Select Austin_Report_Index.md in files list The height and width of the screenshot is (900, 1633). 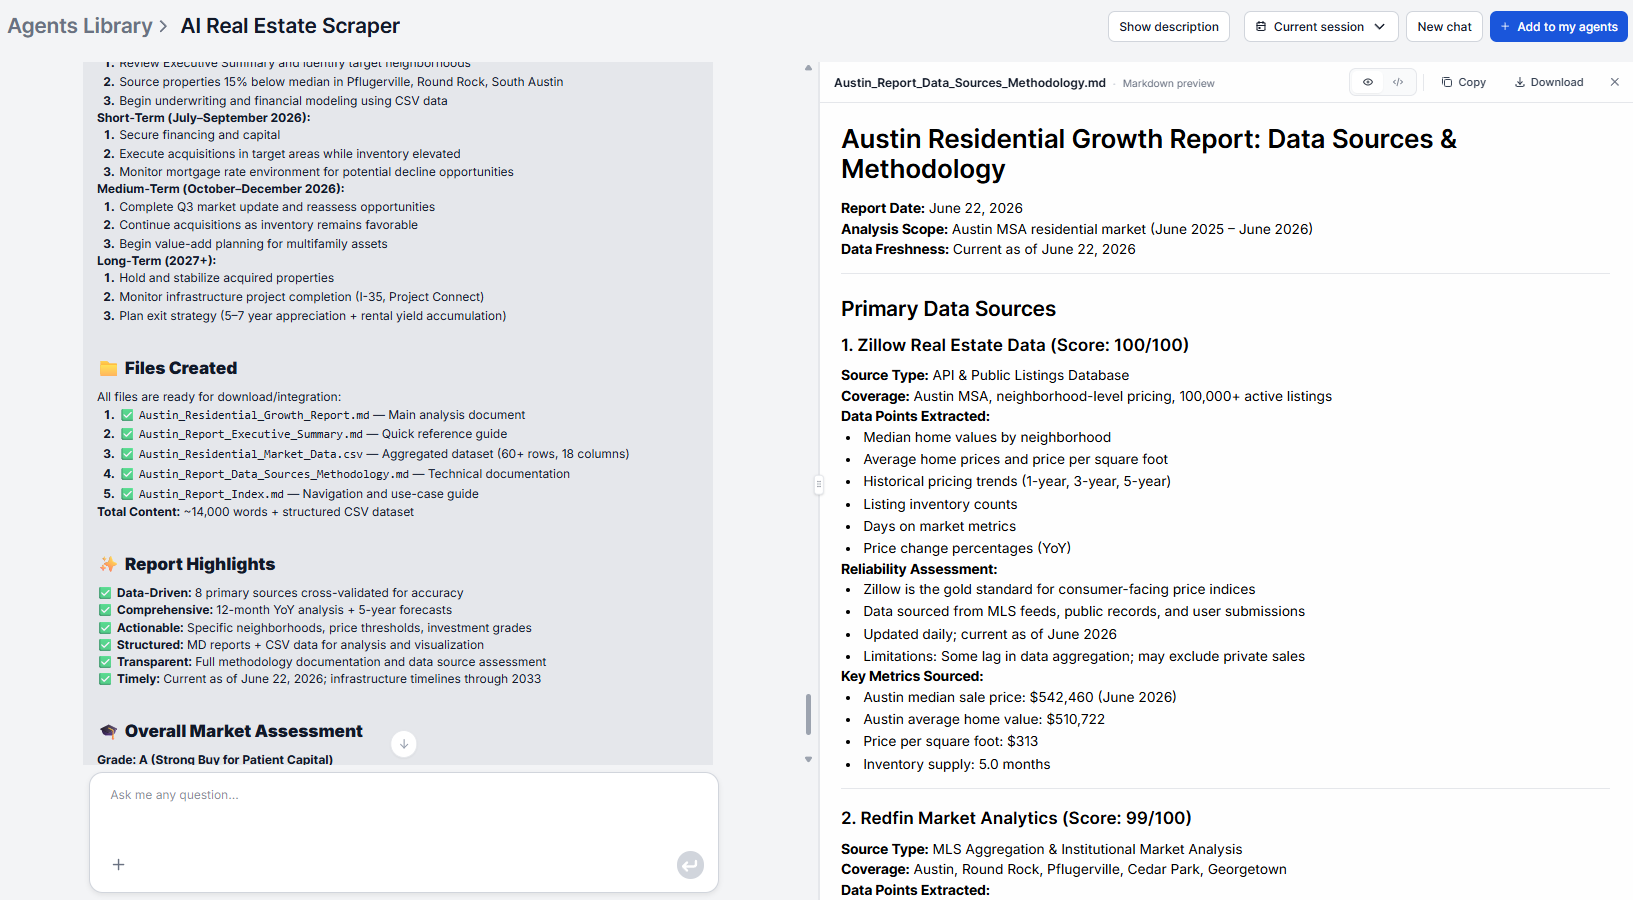(211, 494)
